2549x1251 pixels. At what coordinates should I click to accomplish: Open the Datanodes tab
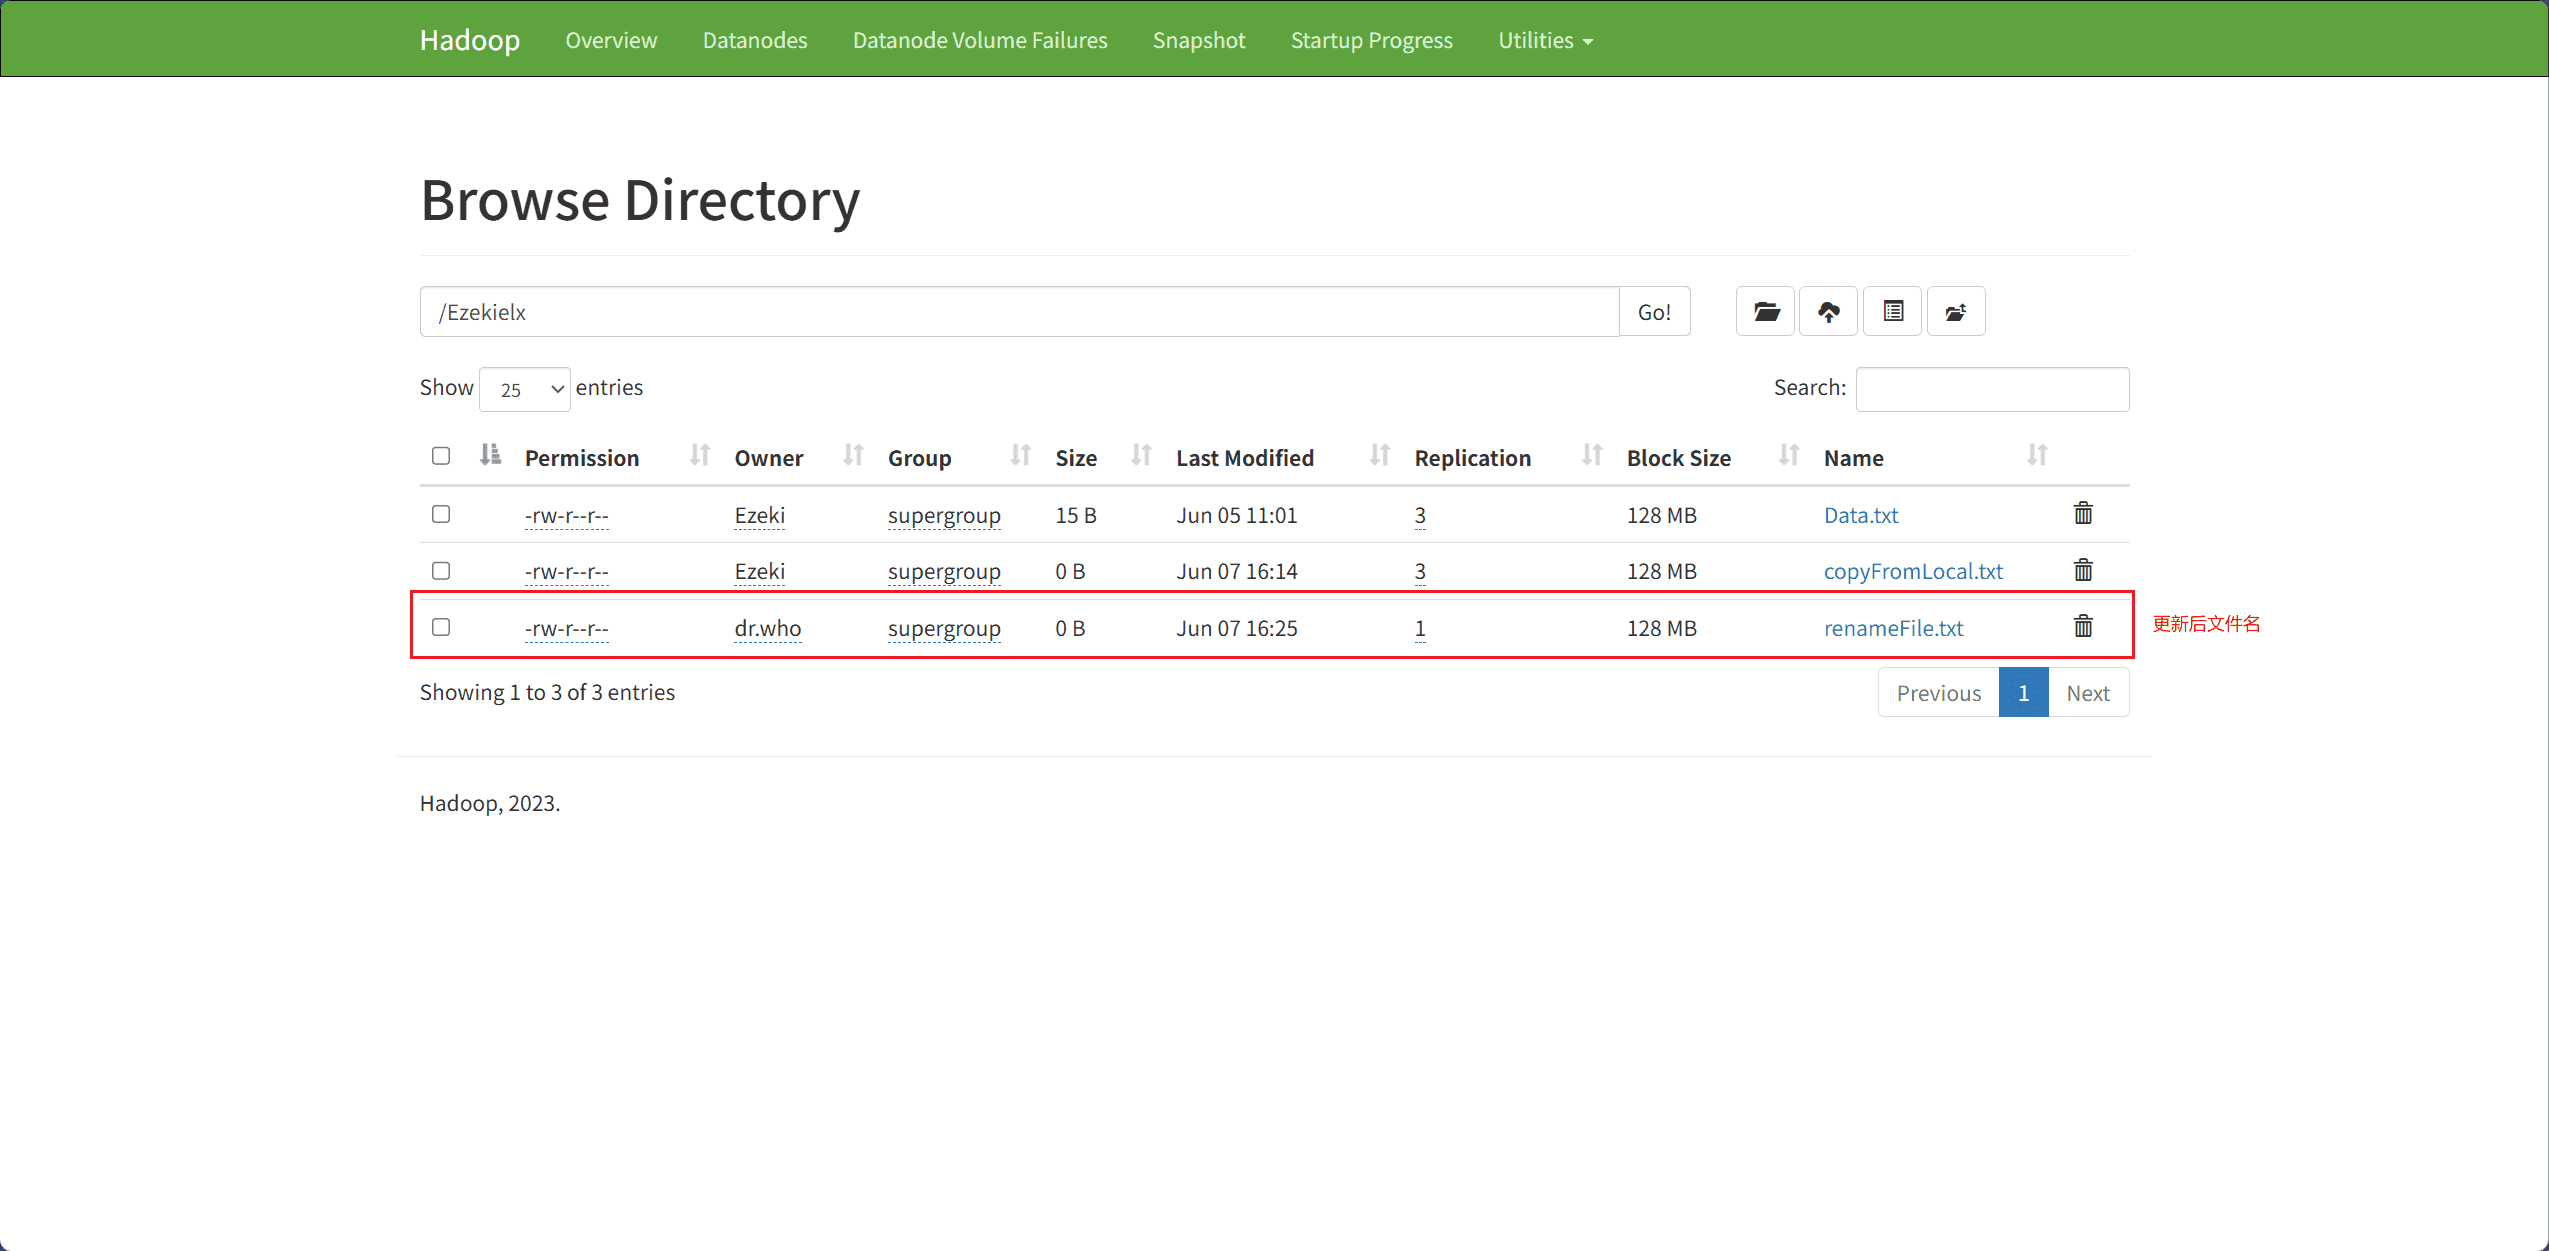pyautogui.click(x=755, y=40)
